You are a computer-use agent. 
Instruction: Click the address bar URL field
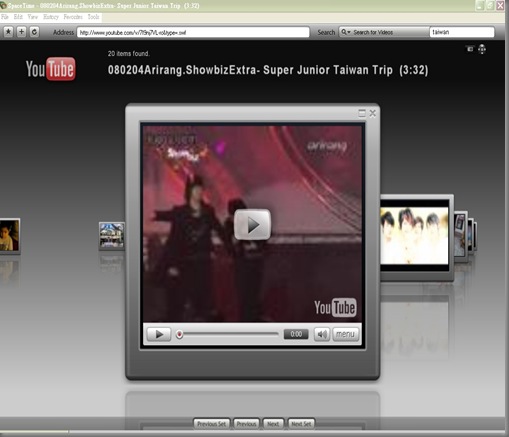point(193,32)
